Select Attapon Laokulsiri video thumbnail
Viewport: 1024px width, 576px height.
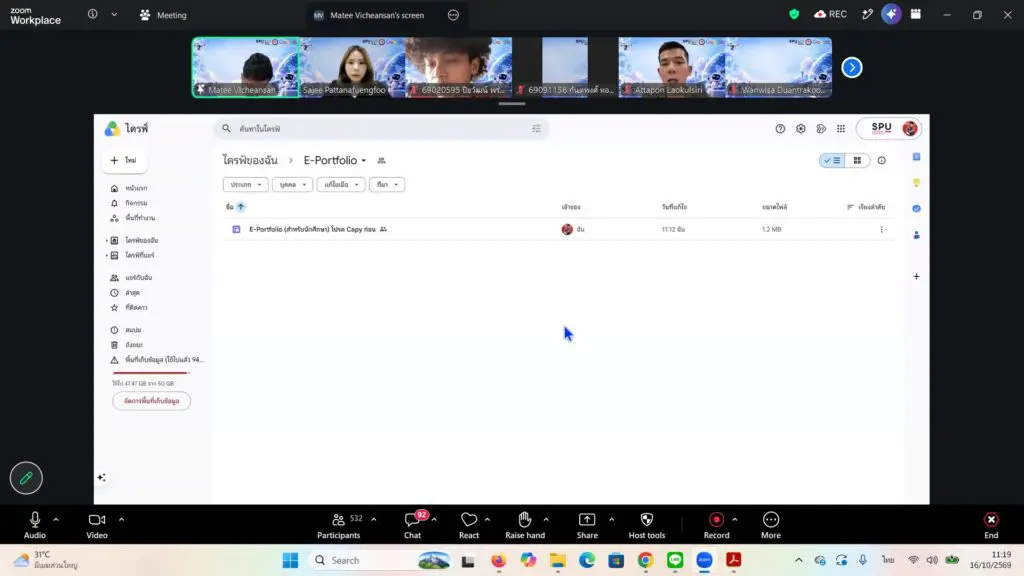point(671,67)
